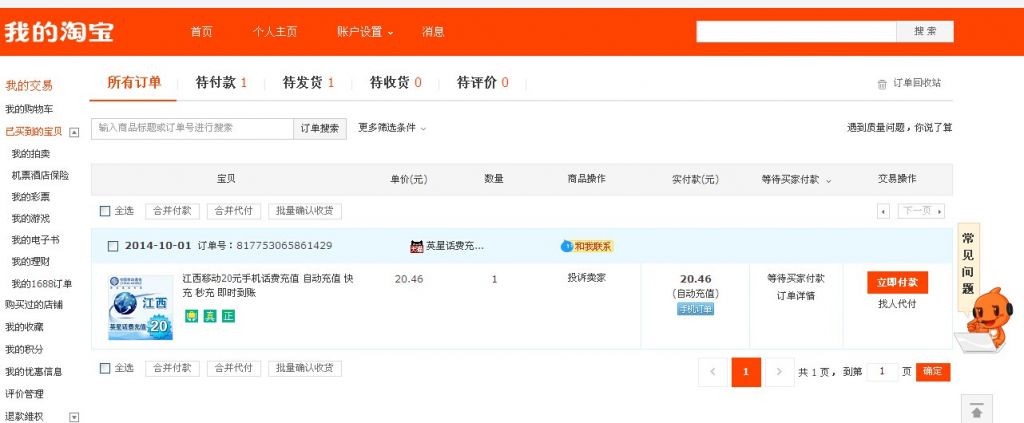Switch to the 待收货 tab
This screenshot has height=423, width=1024.
click(396, 83)
